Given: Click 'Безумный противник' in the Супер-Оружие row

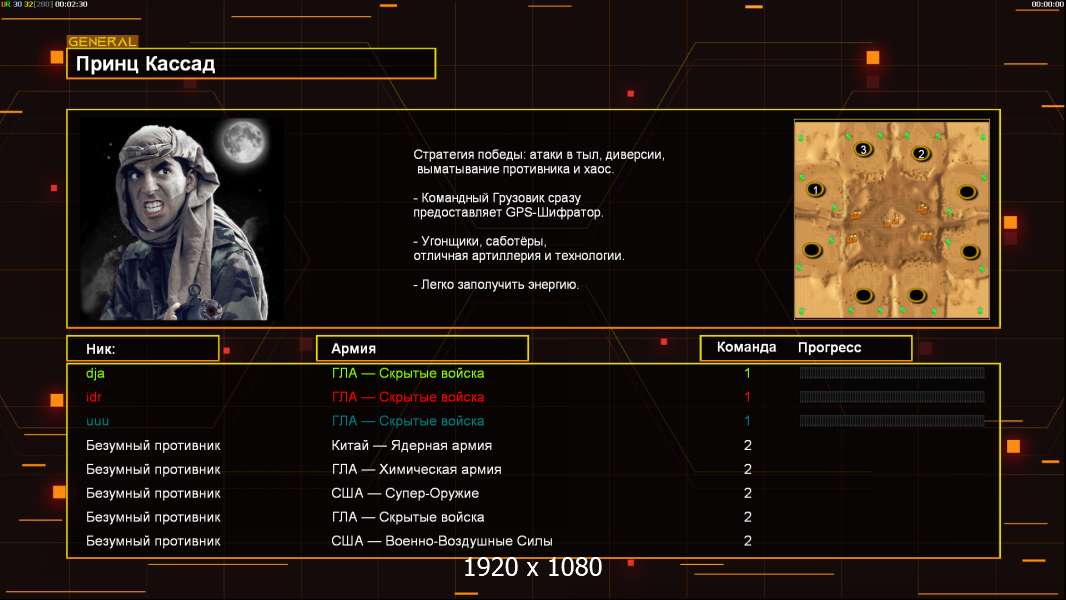Looking at the screenshot, I should click(x=153, y=493).
